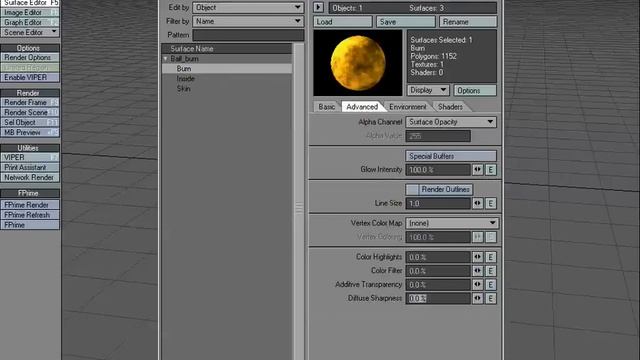Toggle the Limited Region button

[30, 67]
